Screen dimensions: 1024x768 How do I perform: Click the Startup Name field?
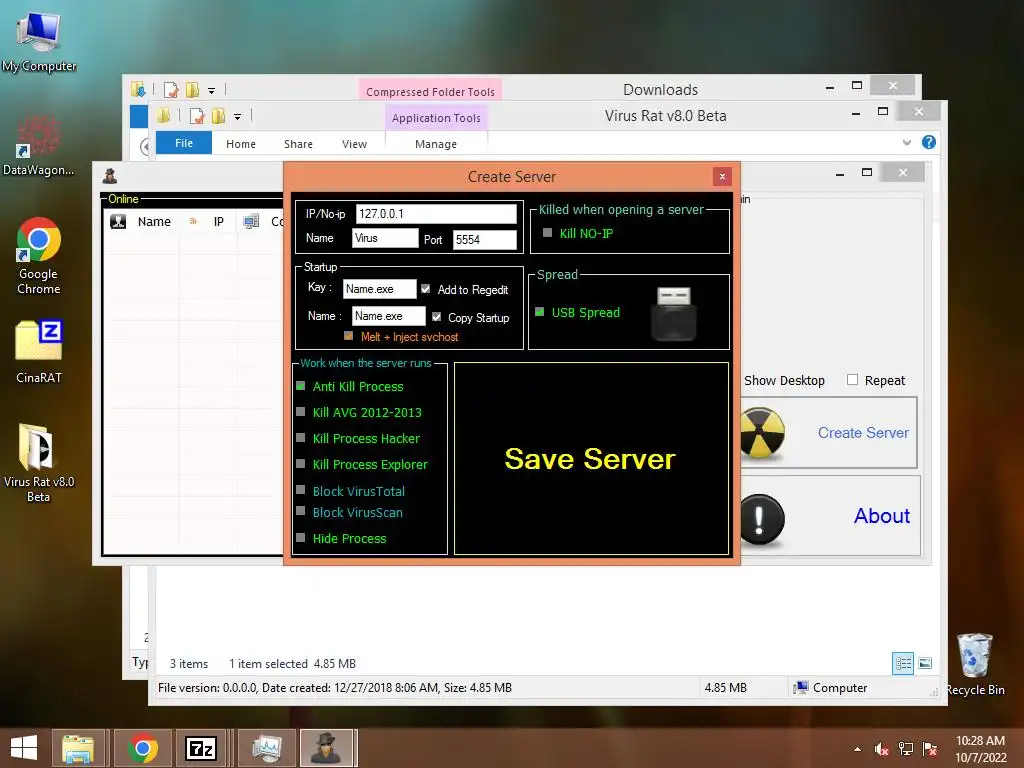pos(389,316)
